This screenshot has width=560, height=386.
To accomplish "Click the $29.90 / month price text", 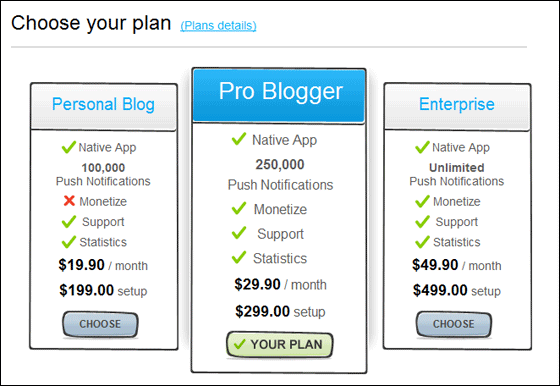I will point(280,285).
